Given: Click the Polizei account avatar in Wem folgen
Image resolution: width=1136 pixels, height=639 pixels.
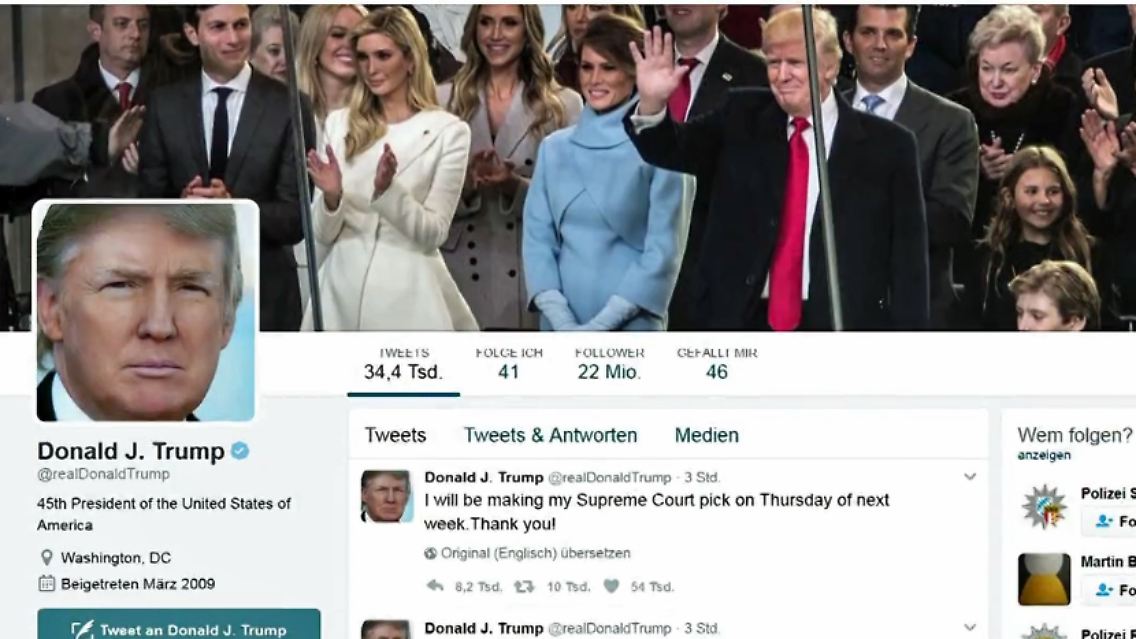Looking at the screenshot, I should 1044,506.
